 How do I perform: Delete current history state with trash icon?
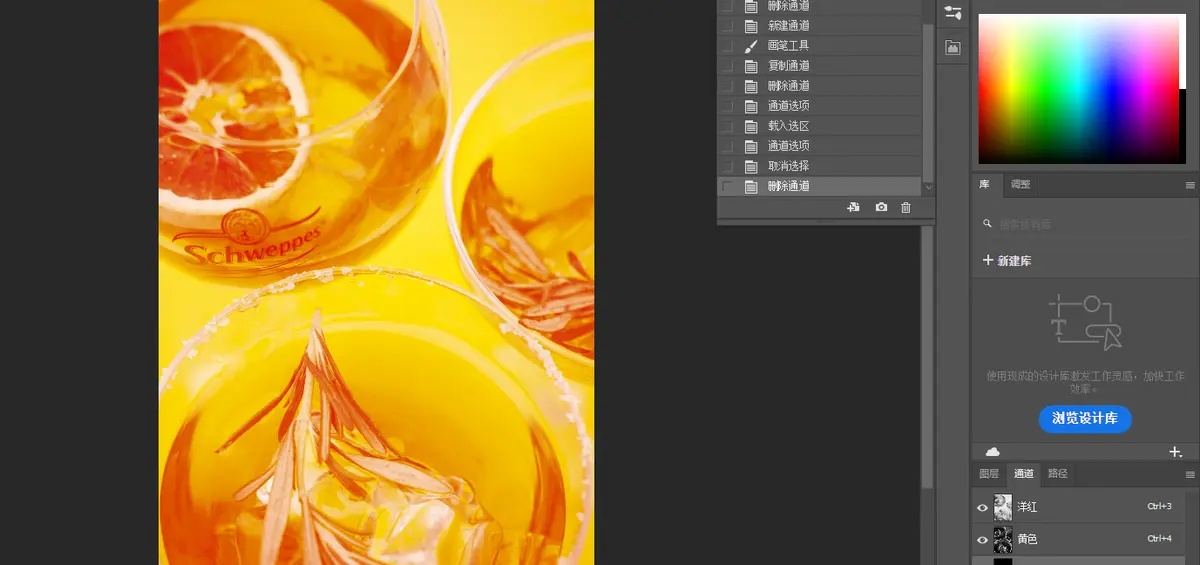906,207
